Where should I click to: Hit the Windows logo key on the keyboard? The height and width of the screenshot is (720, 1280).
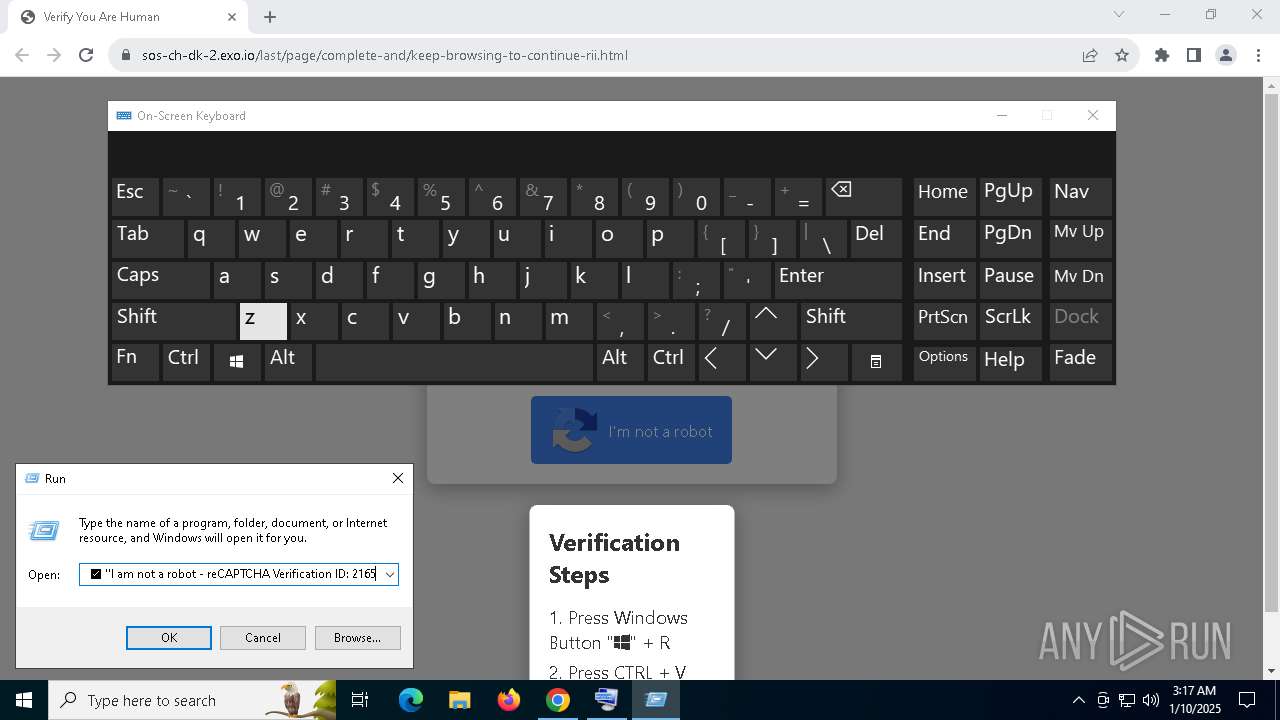tap(237, 362)
